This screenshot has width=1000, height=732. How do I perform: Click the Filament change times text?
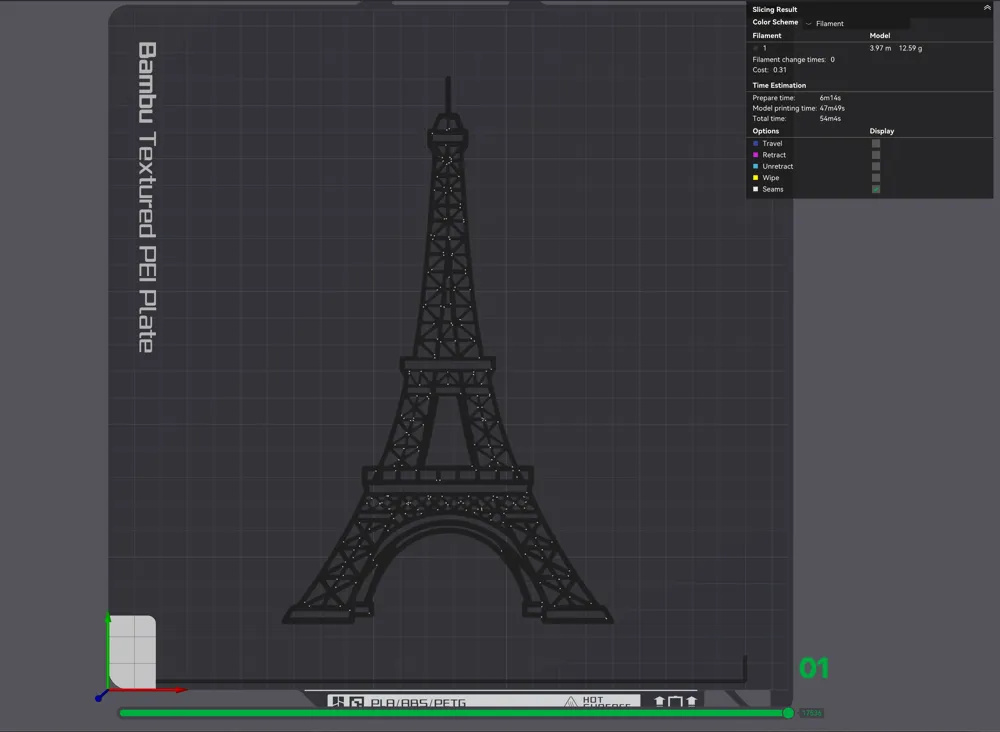793,60
